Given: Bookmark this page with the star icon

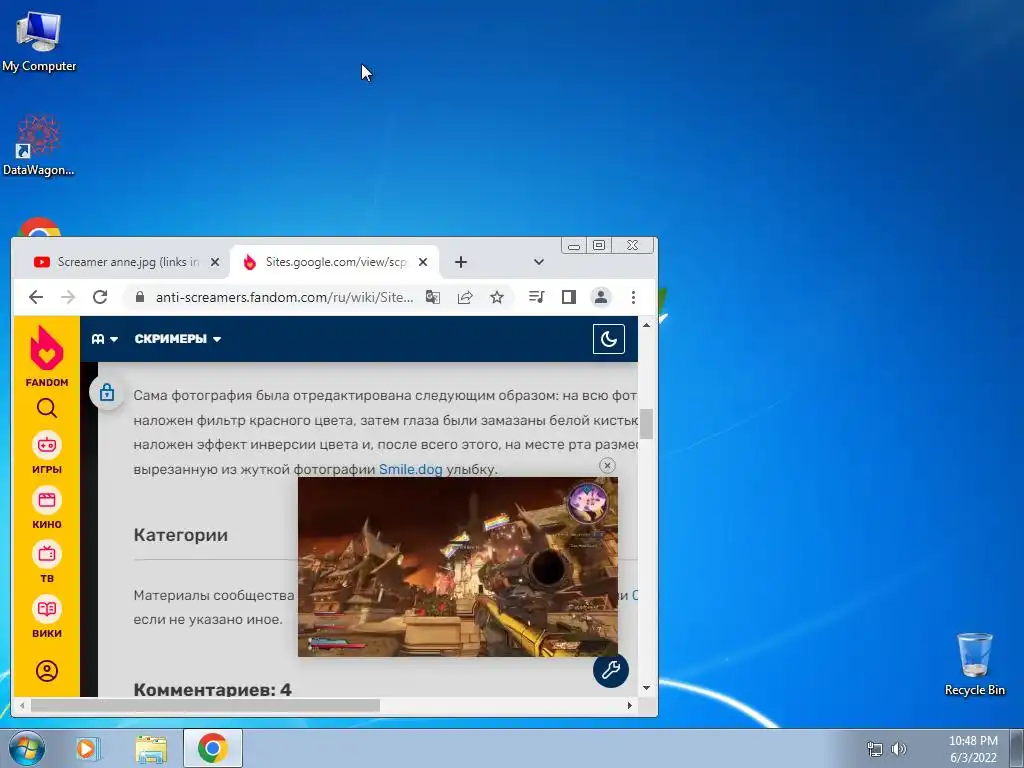Looking at the screenshot, I should click(497, 297).
